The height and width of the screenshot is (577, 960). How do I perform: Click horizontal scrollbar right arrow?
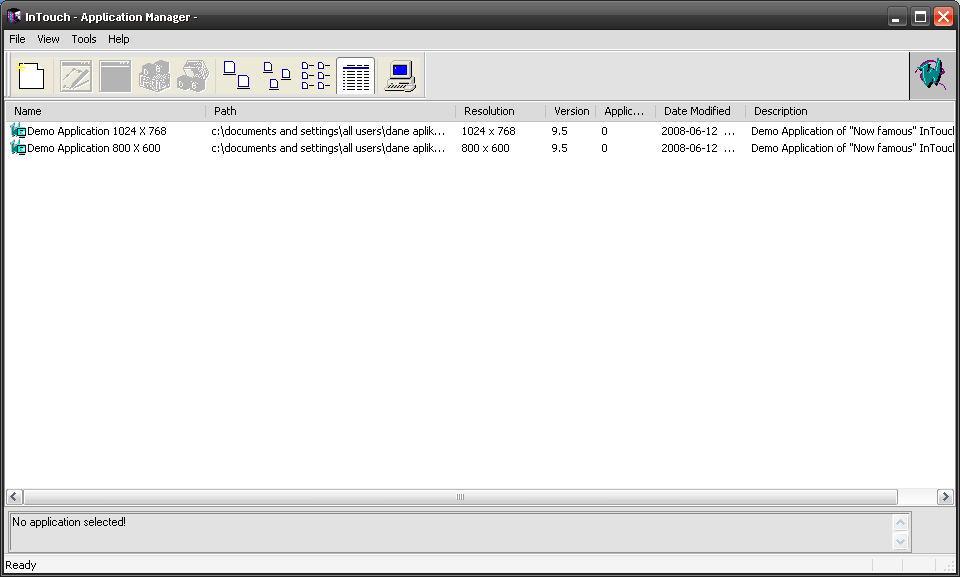tap(945, 497)
